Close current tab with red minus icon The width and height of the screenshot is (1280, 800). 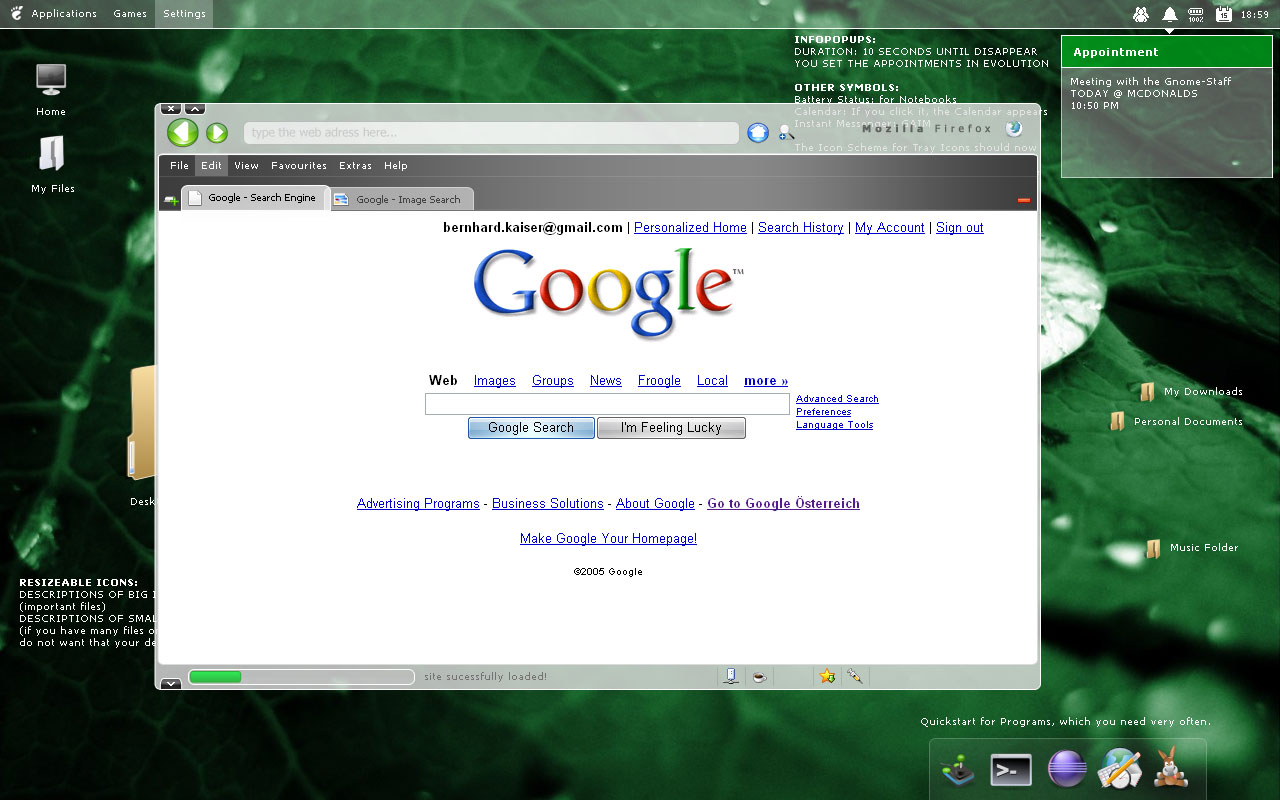[1024, 200]
